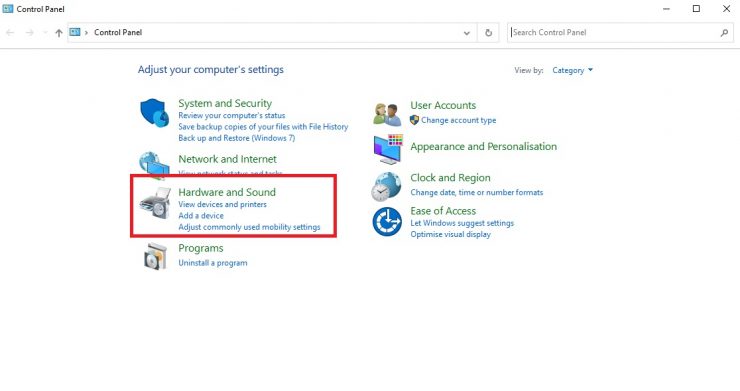Focus the Search Control Panel field
The height and width of the screenshot is (391, 740).
pos(614,33)
